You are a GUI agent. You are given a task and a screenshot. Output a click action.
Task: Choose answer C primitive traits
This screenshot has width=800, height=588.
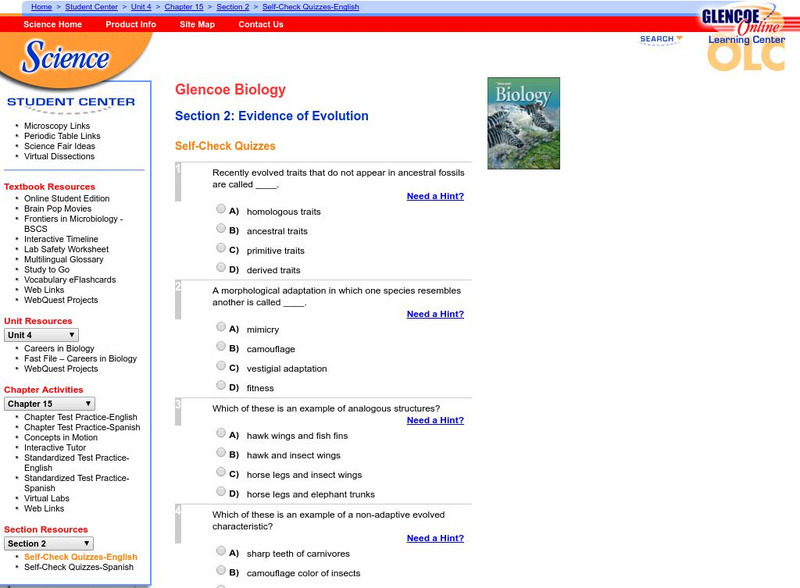click(221, 248)
